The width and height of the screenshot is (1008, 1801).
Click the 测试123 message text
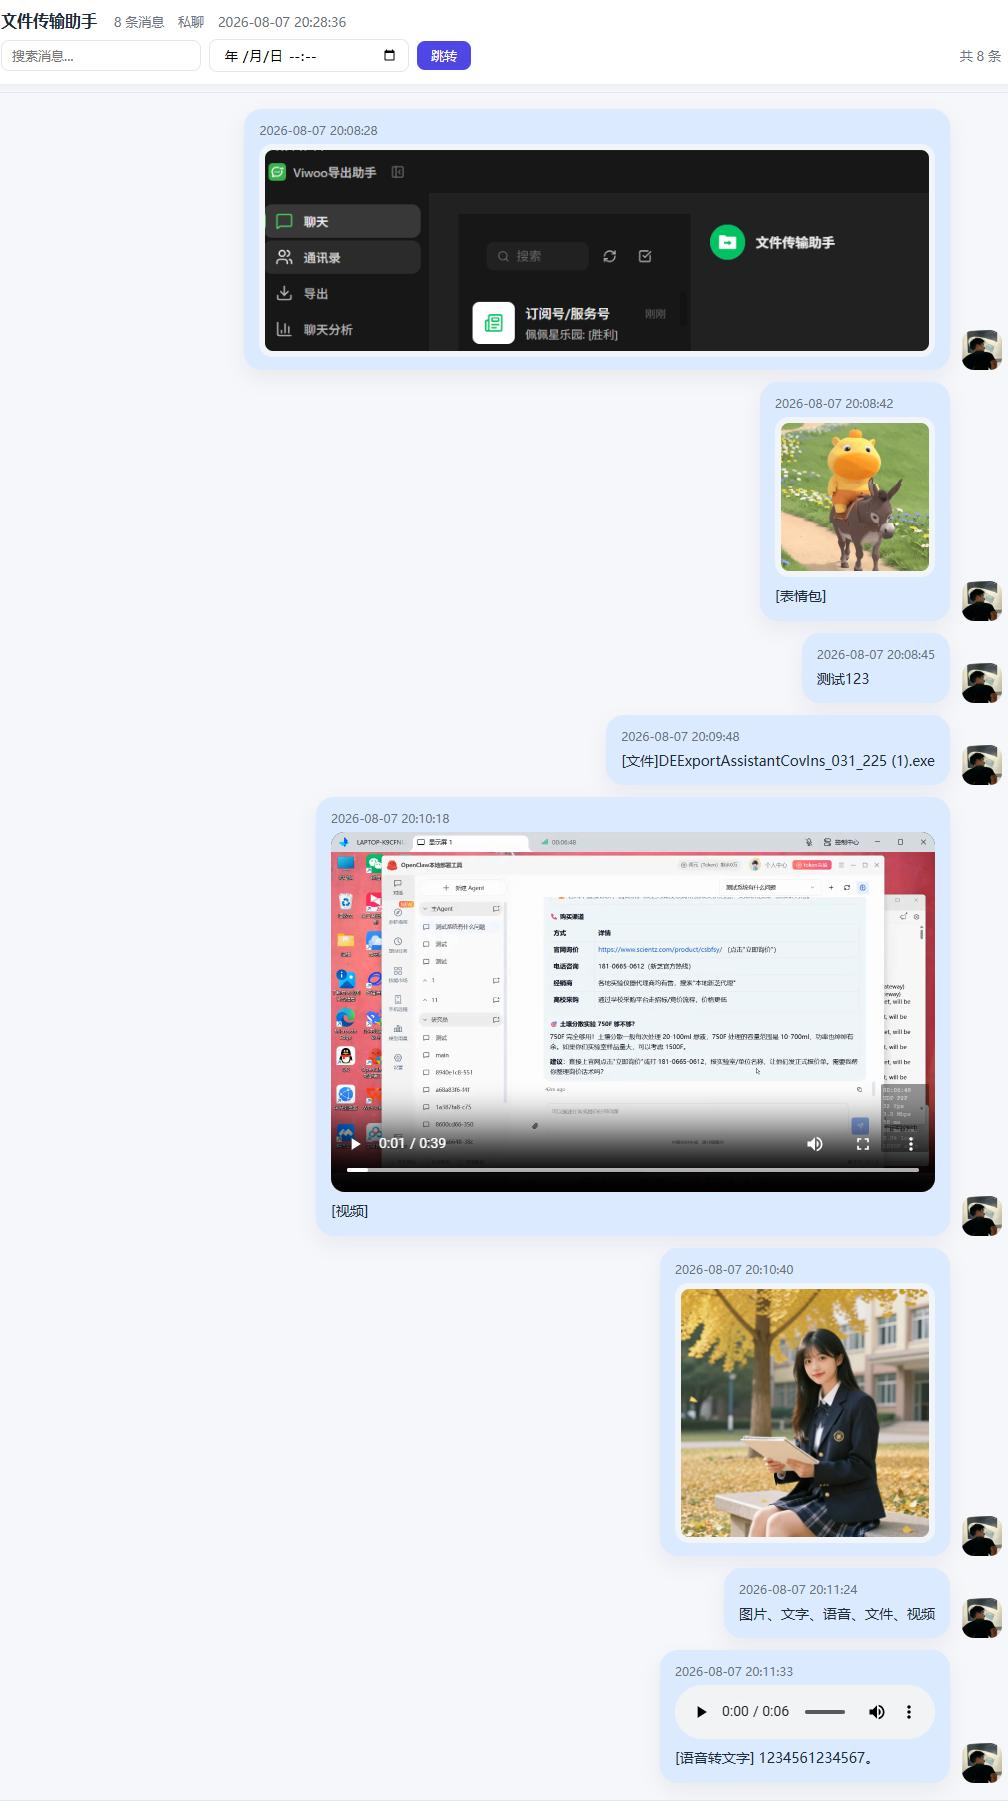(843, 678)
